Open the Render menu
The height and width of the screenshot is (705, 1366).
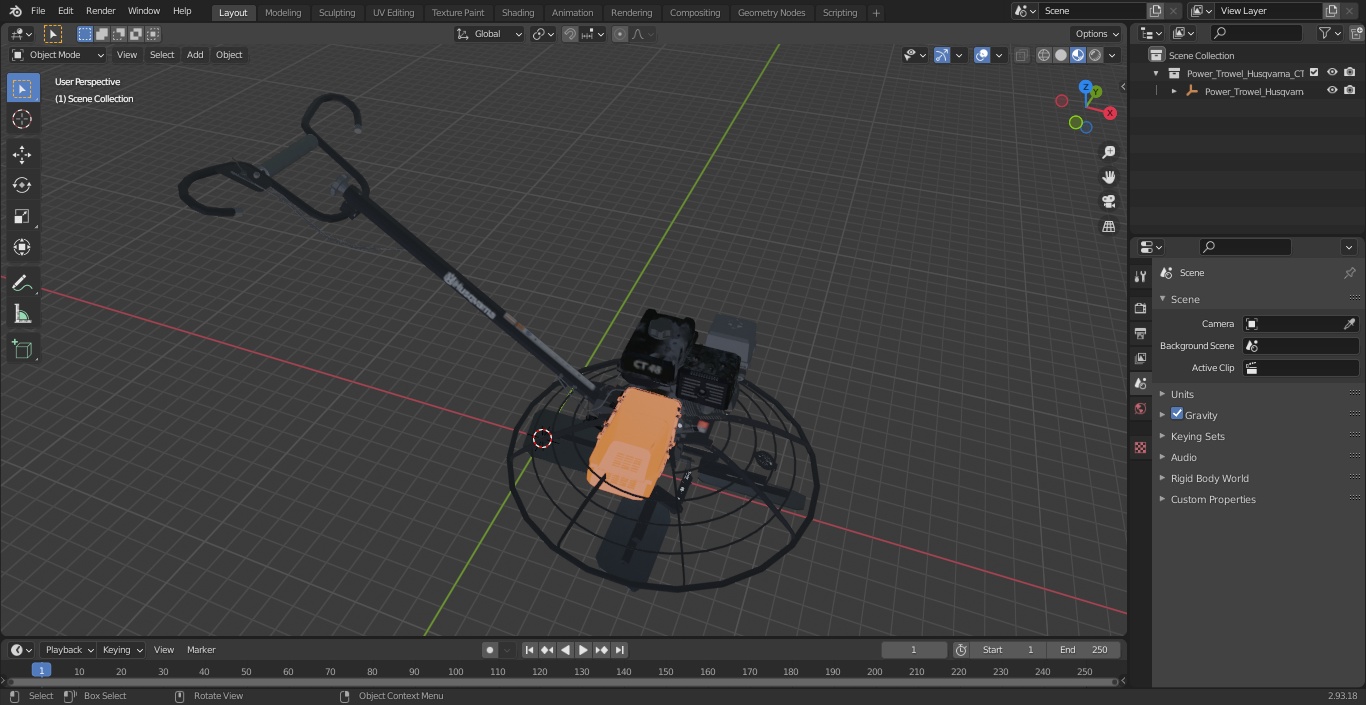pos(100,11)
